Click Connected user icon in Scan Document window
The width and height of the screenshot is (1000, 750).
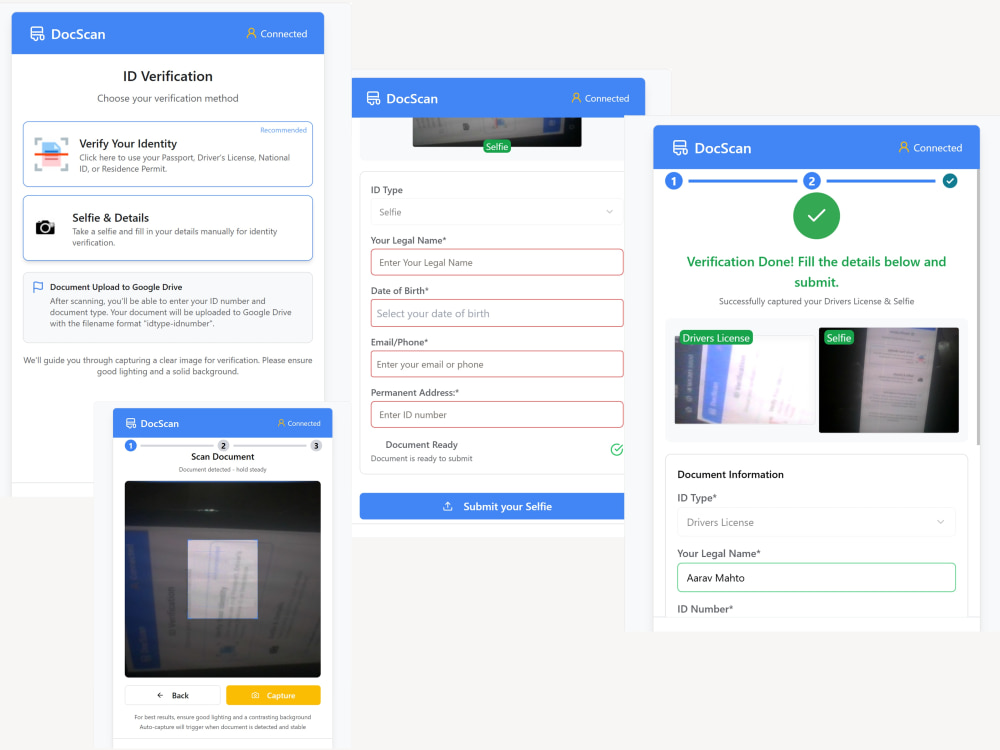[281, 423]
